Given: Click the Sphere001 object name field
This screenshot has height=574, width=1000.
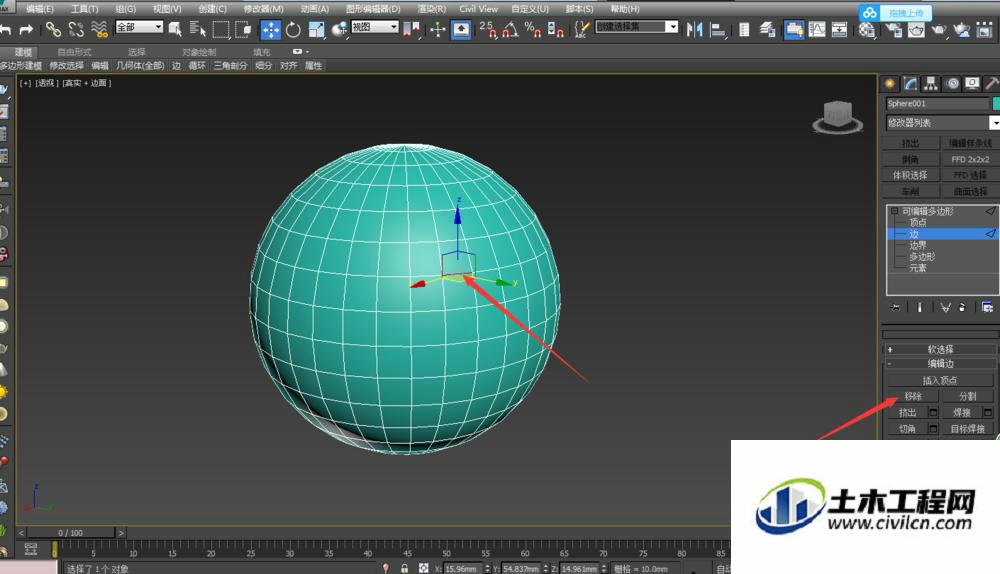Looking at the screenshot, I should [x=937, y=103].
